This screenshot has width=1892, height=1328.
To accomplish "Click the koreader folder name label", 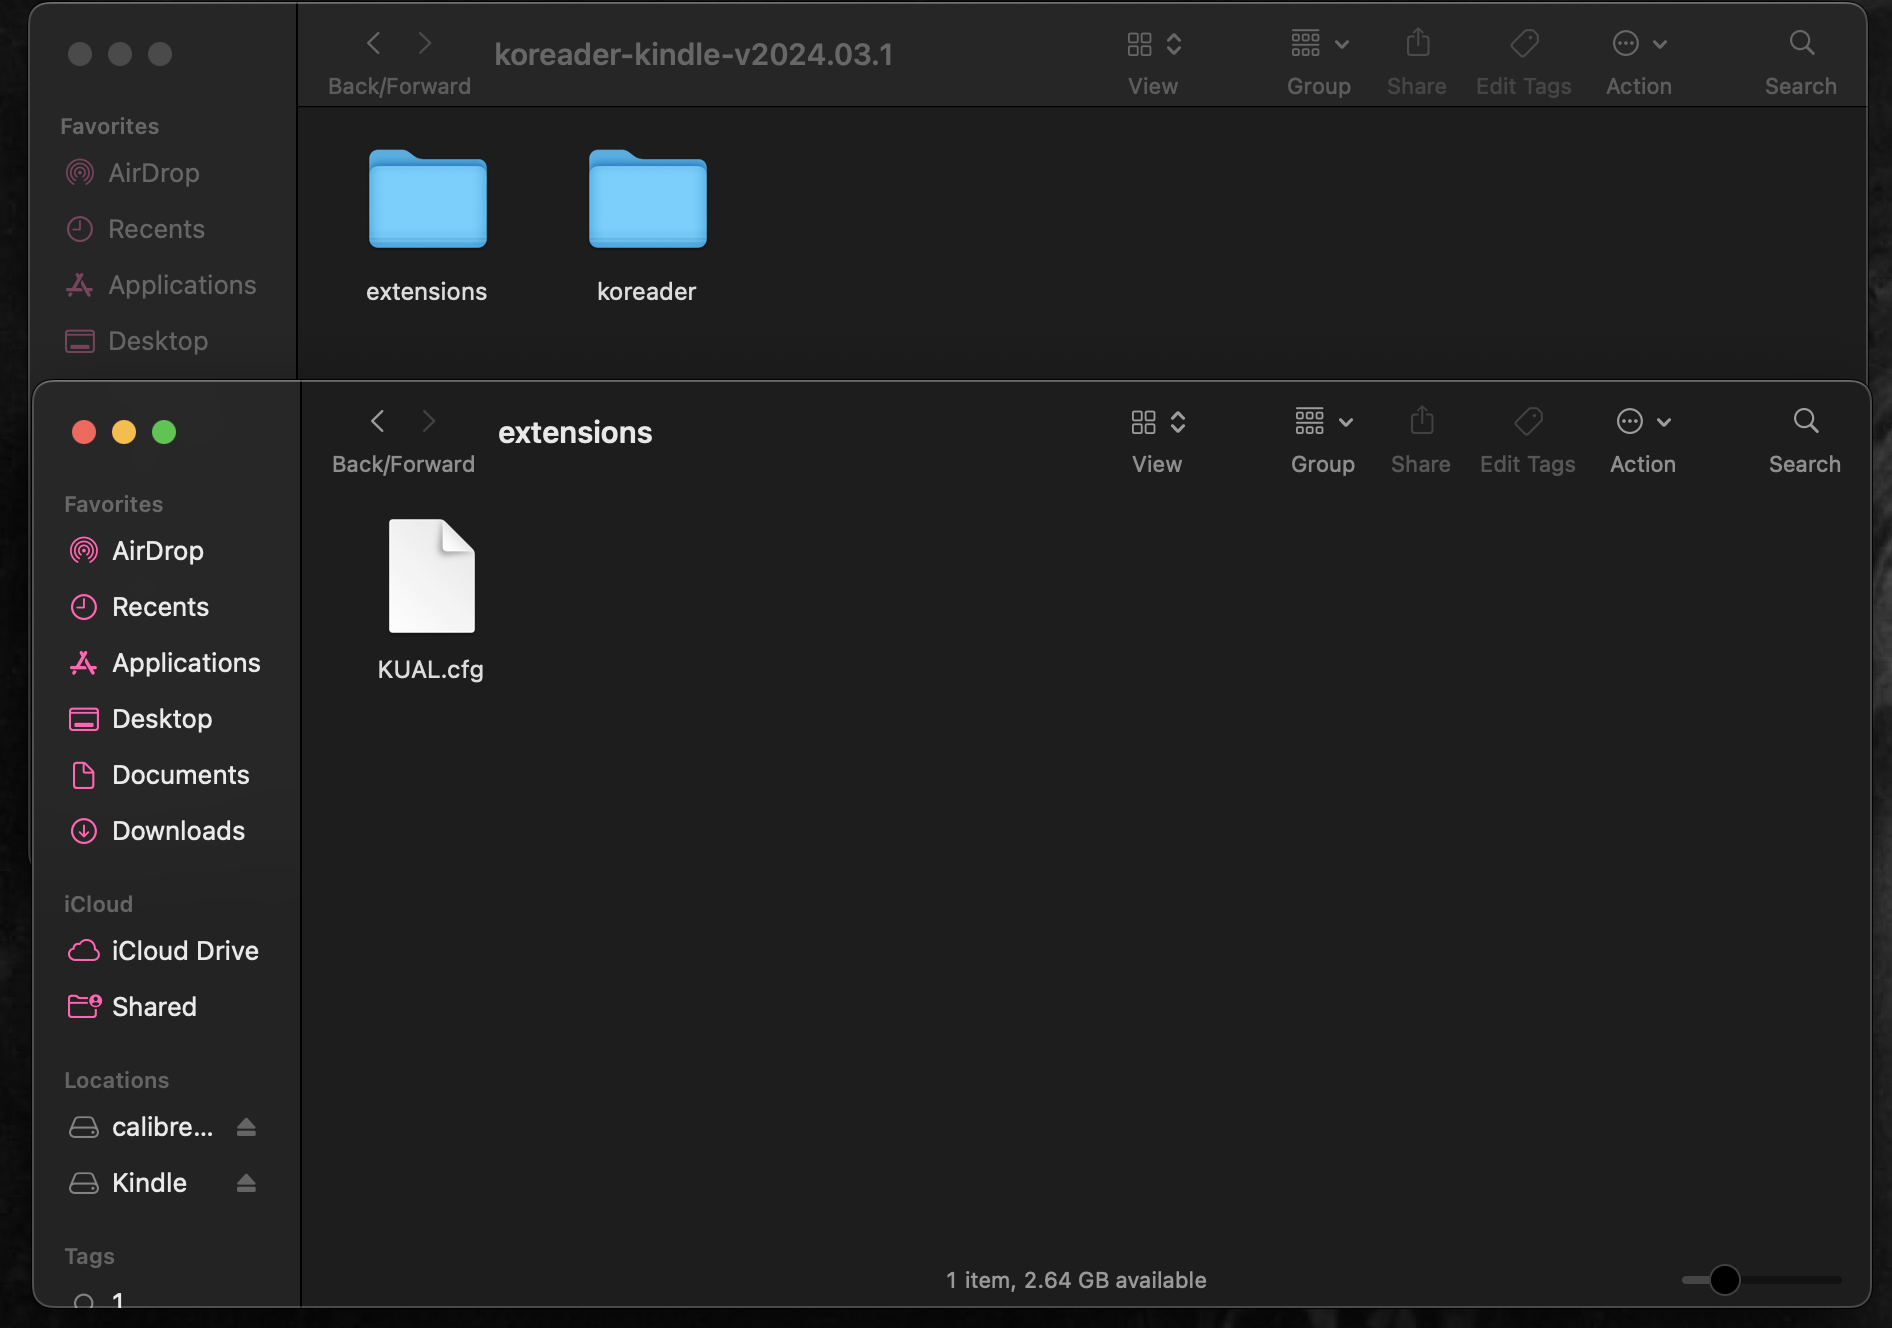I will pyautogui.click(x=647, y=291).
